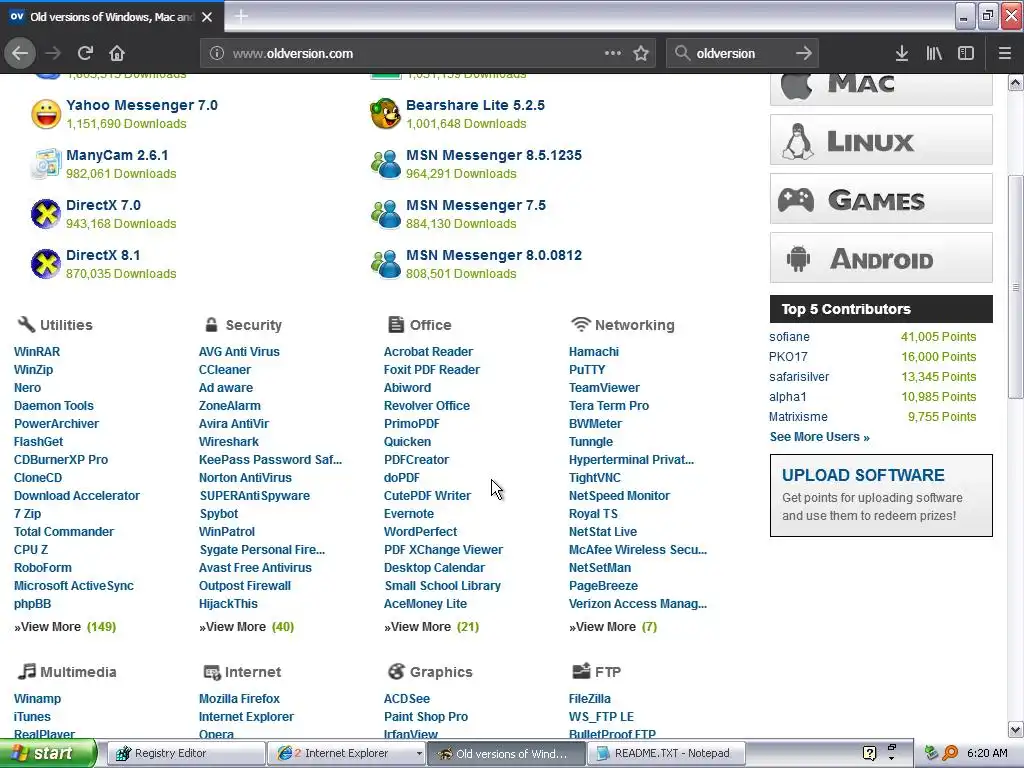Open the Bearshare Lite 5.2.5 link
The width and height of the screenshot is (1024, 768).
click(x=475, y=105)
